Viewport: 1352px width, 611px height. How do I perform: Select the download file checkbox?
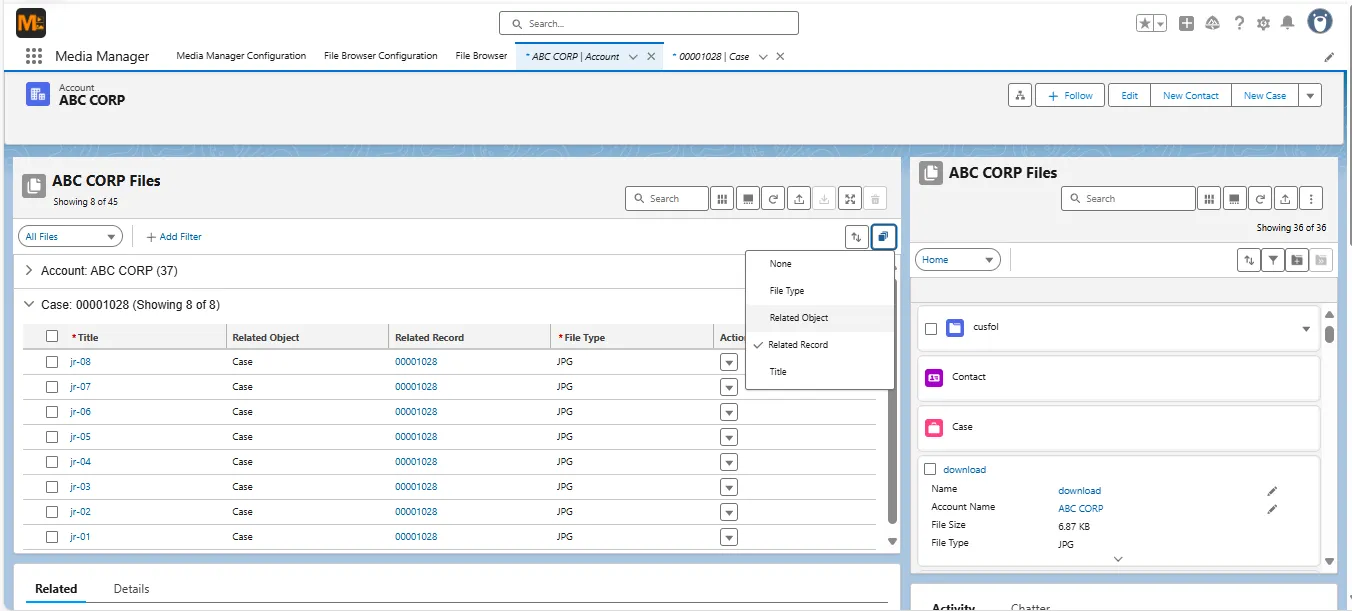[x=931, y=469]
